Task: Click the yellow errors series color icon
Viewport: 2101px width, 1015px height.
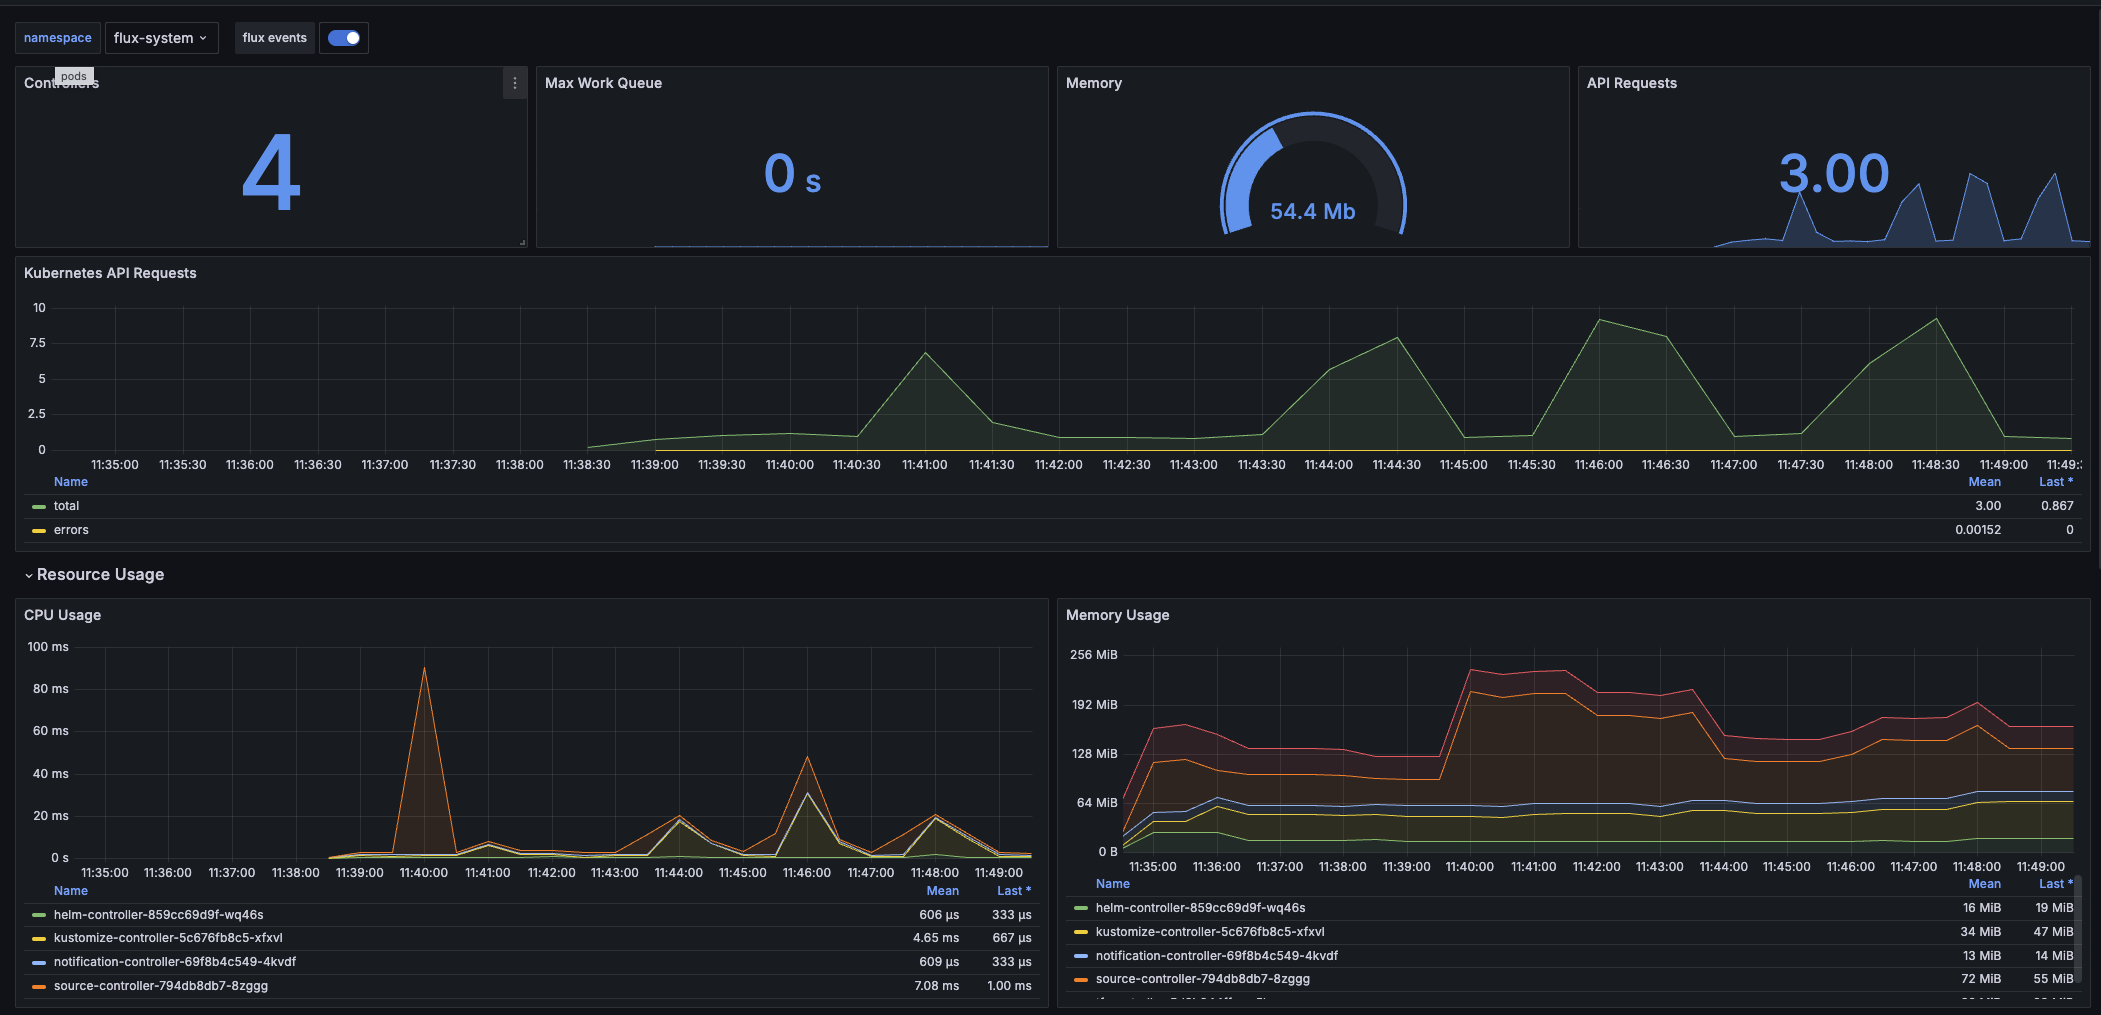Action: tap(39, 531)
